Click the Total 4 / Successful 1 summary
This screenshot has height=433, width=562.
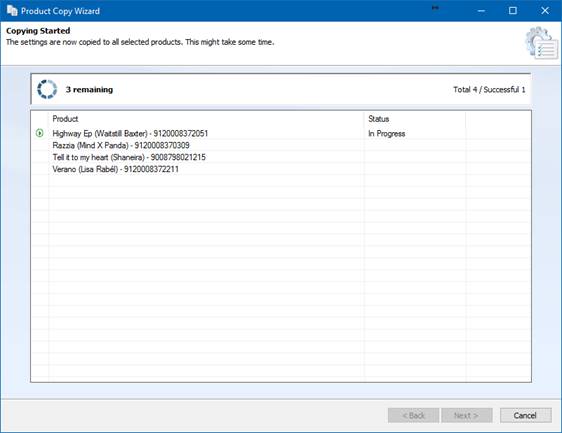point(489,90)
